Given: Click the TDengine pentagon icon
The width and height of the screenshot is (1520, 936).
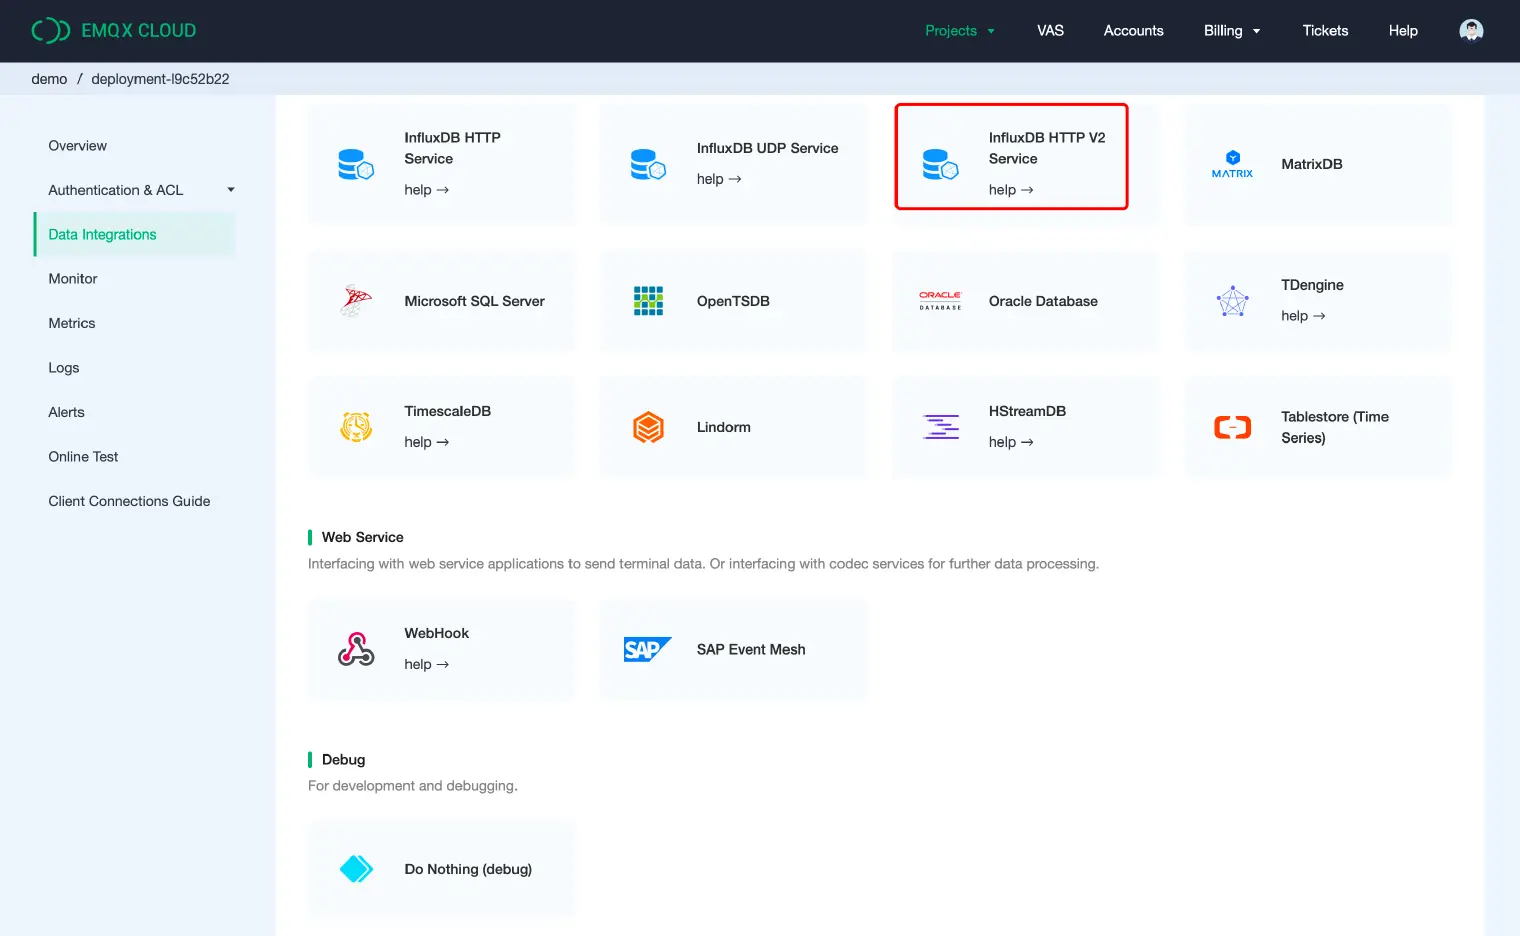Looking at the screenshot, I should point(1232,301).
